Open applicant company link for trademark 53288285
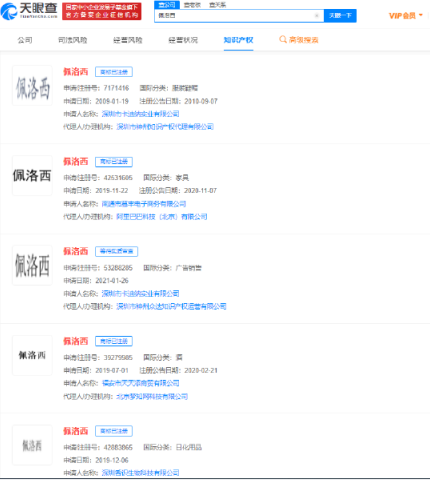Screen dimensions: 430x480 click(x=140, y=294)
